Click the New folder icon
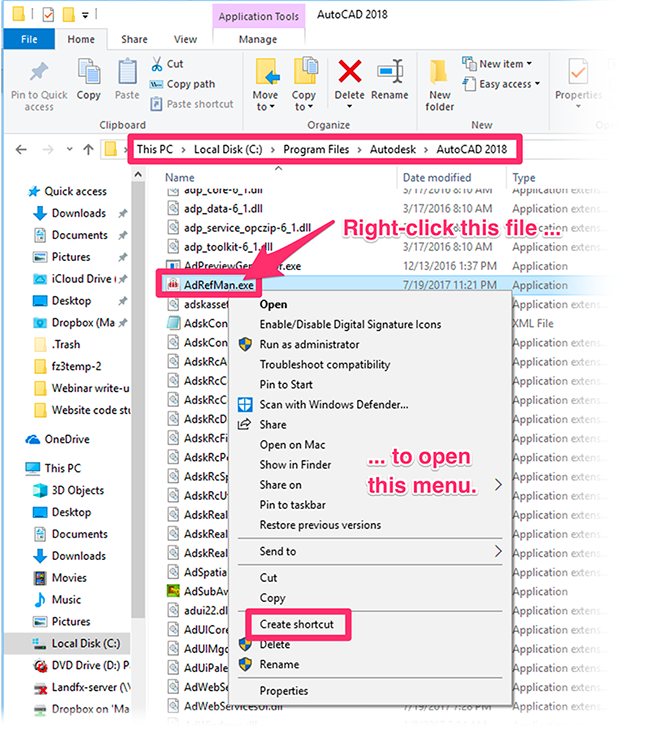The image size is (650, 732). pos(439,72)
